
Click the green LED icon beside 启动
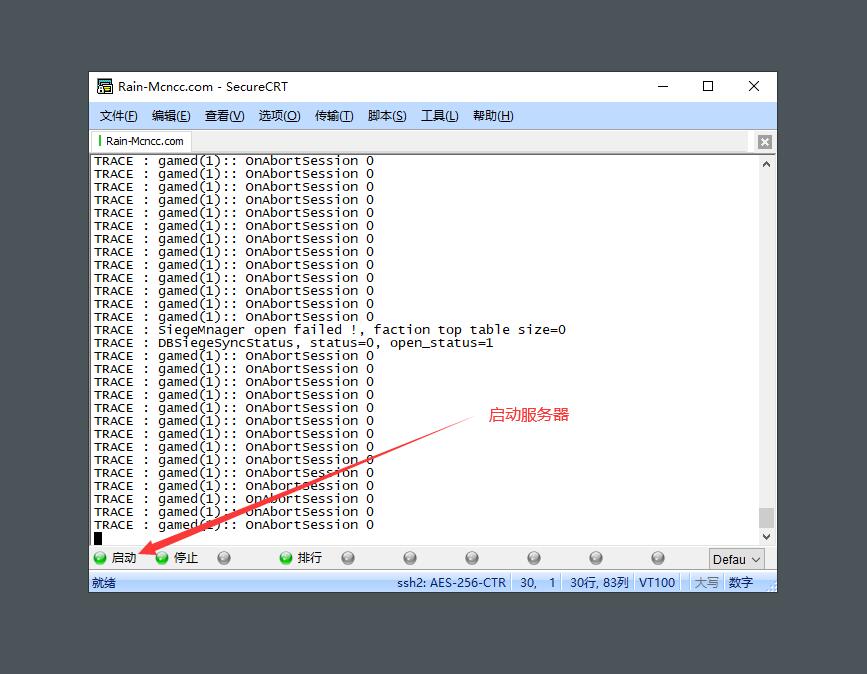[100, 558]
